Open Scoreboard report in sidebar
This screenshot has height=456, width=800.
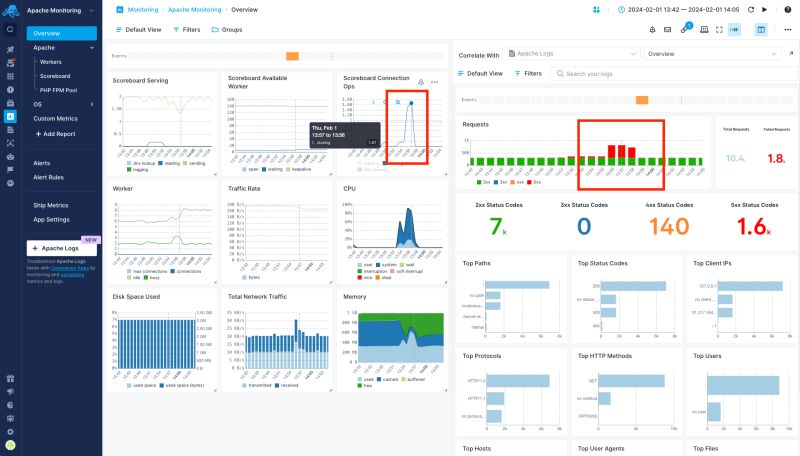coord(55,76)
